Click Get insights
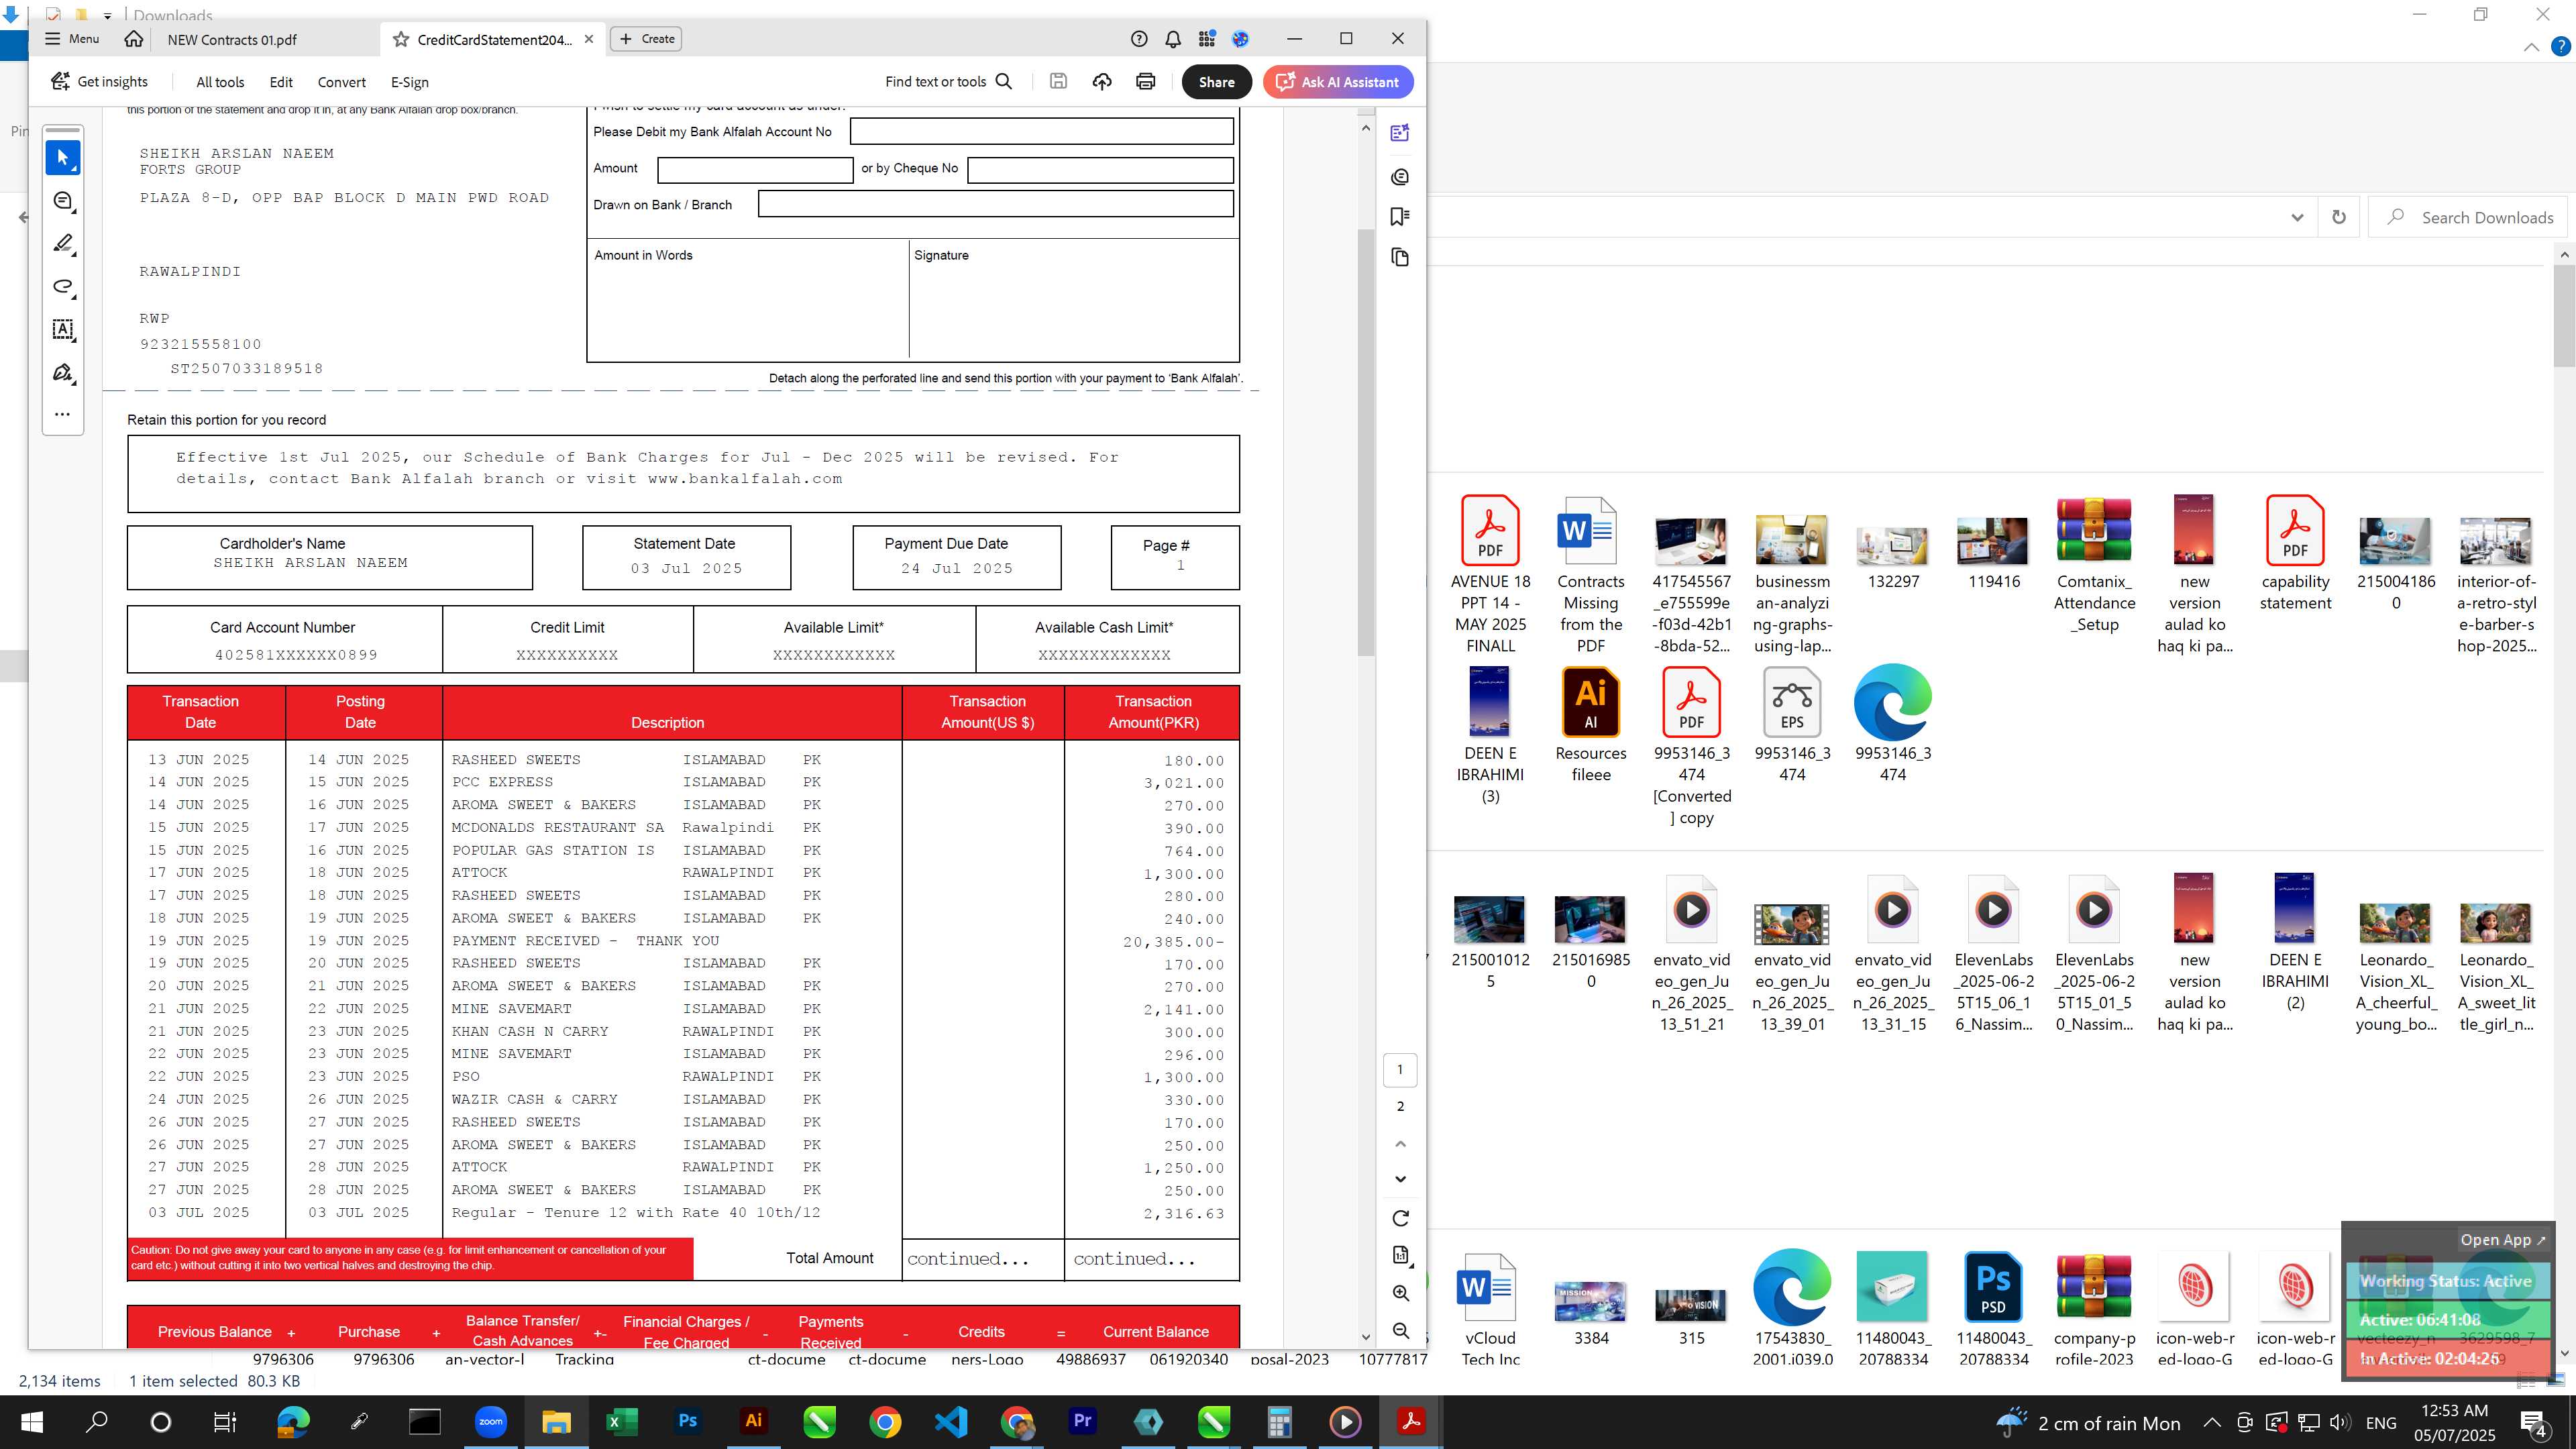Viewport: 2576px width, 1449px height. click(99, 82)
